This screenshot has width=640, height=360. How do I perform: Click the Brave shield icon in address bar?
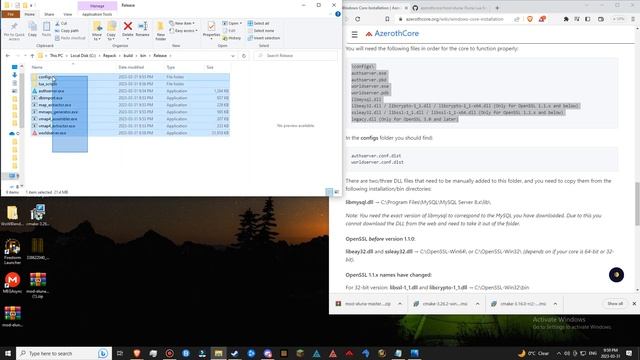530,19
